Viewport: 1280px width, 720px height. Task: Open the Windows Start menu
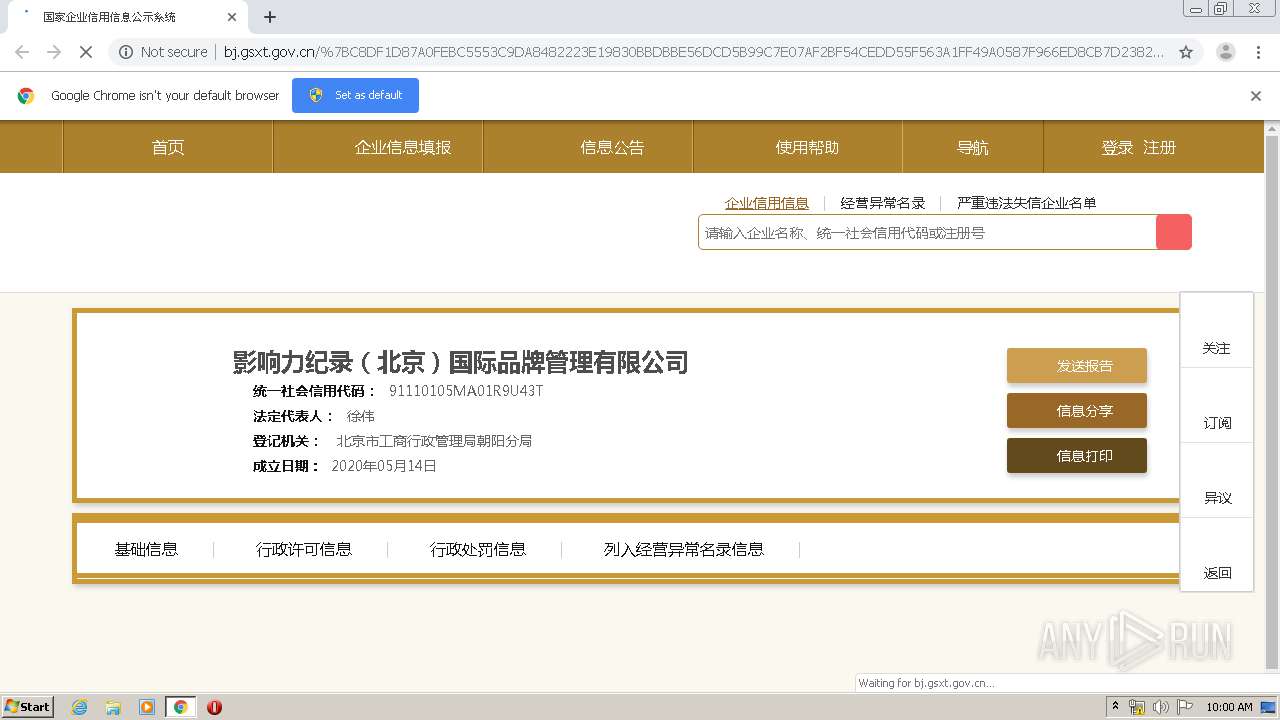click(x=27, y=706)
